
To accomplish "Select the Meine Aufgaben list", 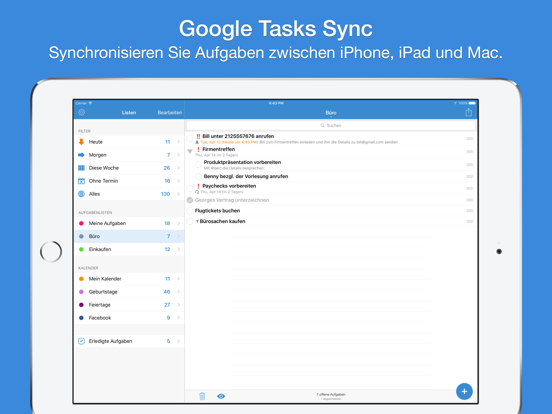I will pos(129,223).
